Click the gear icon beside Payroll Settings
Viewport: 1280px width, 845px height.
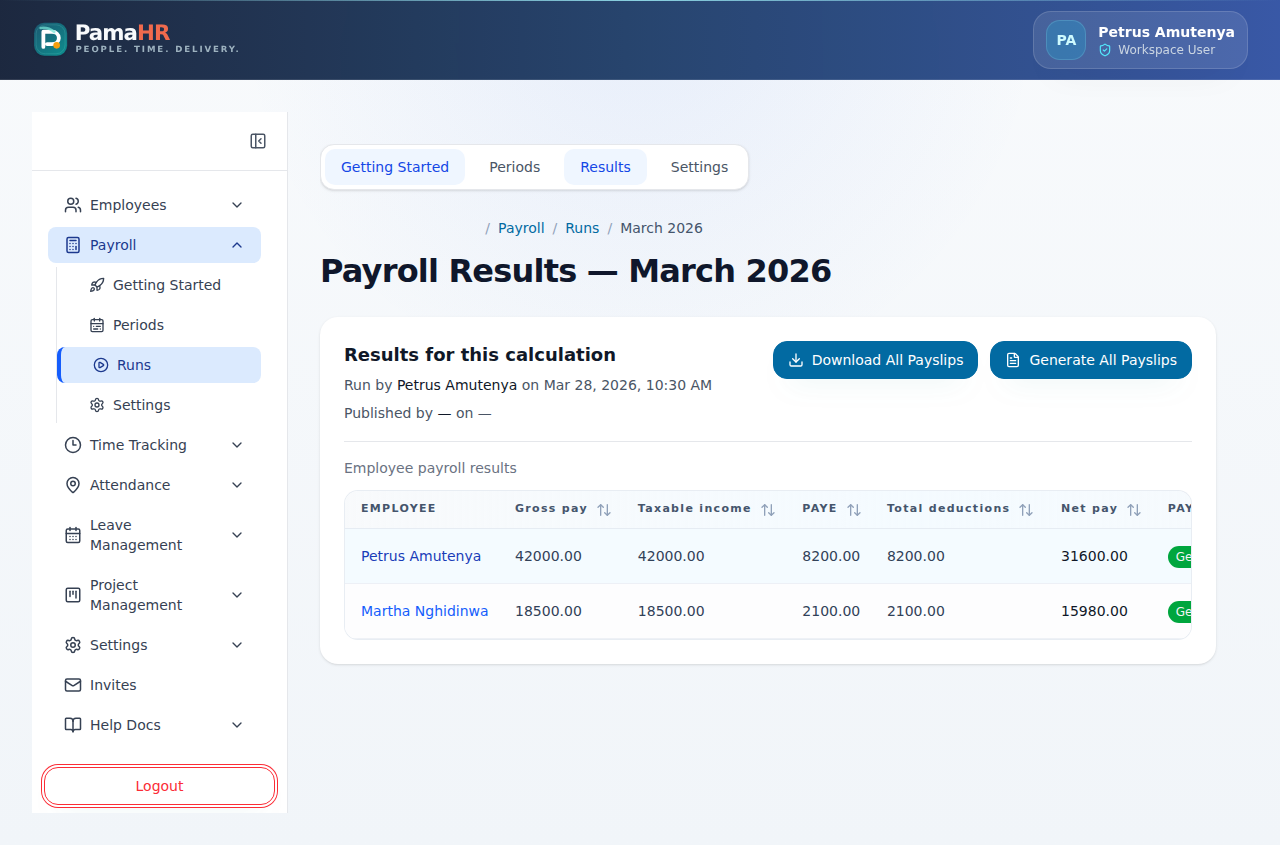coord(97,405)
